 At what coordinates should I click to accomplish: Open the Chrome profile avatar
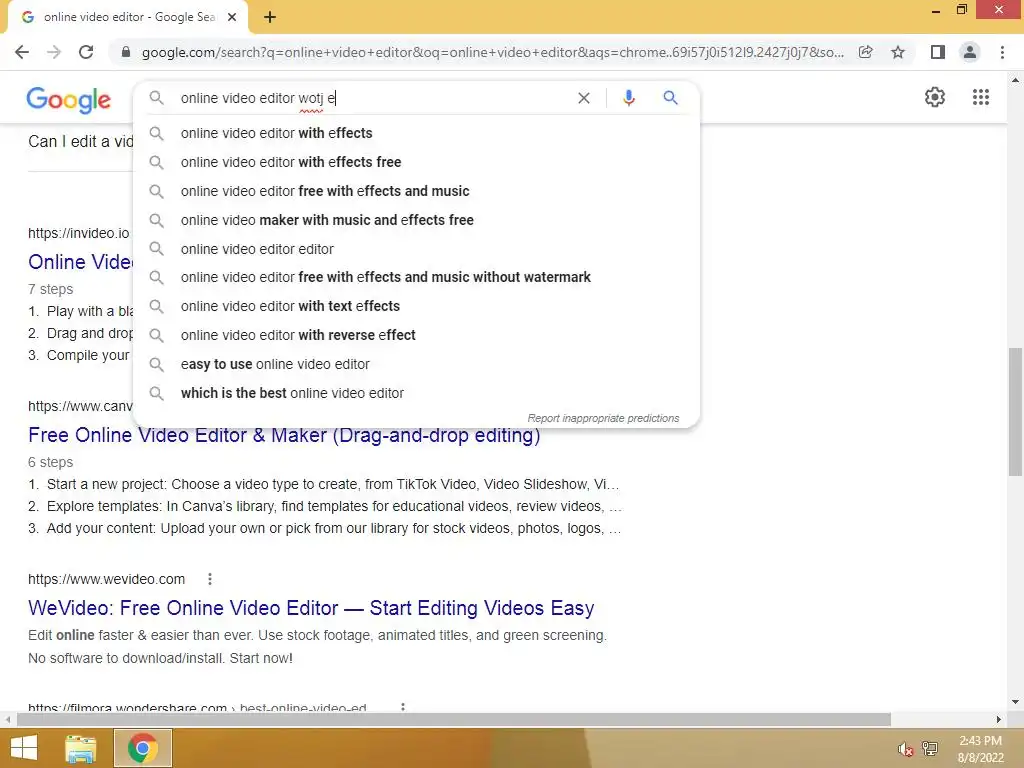970,52
